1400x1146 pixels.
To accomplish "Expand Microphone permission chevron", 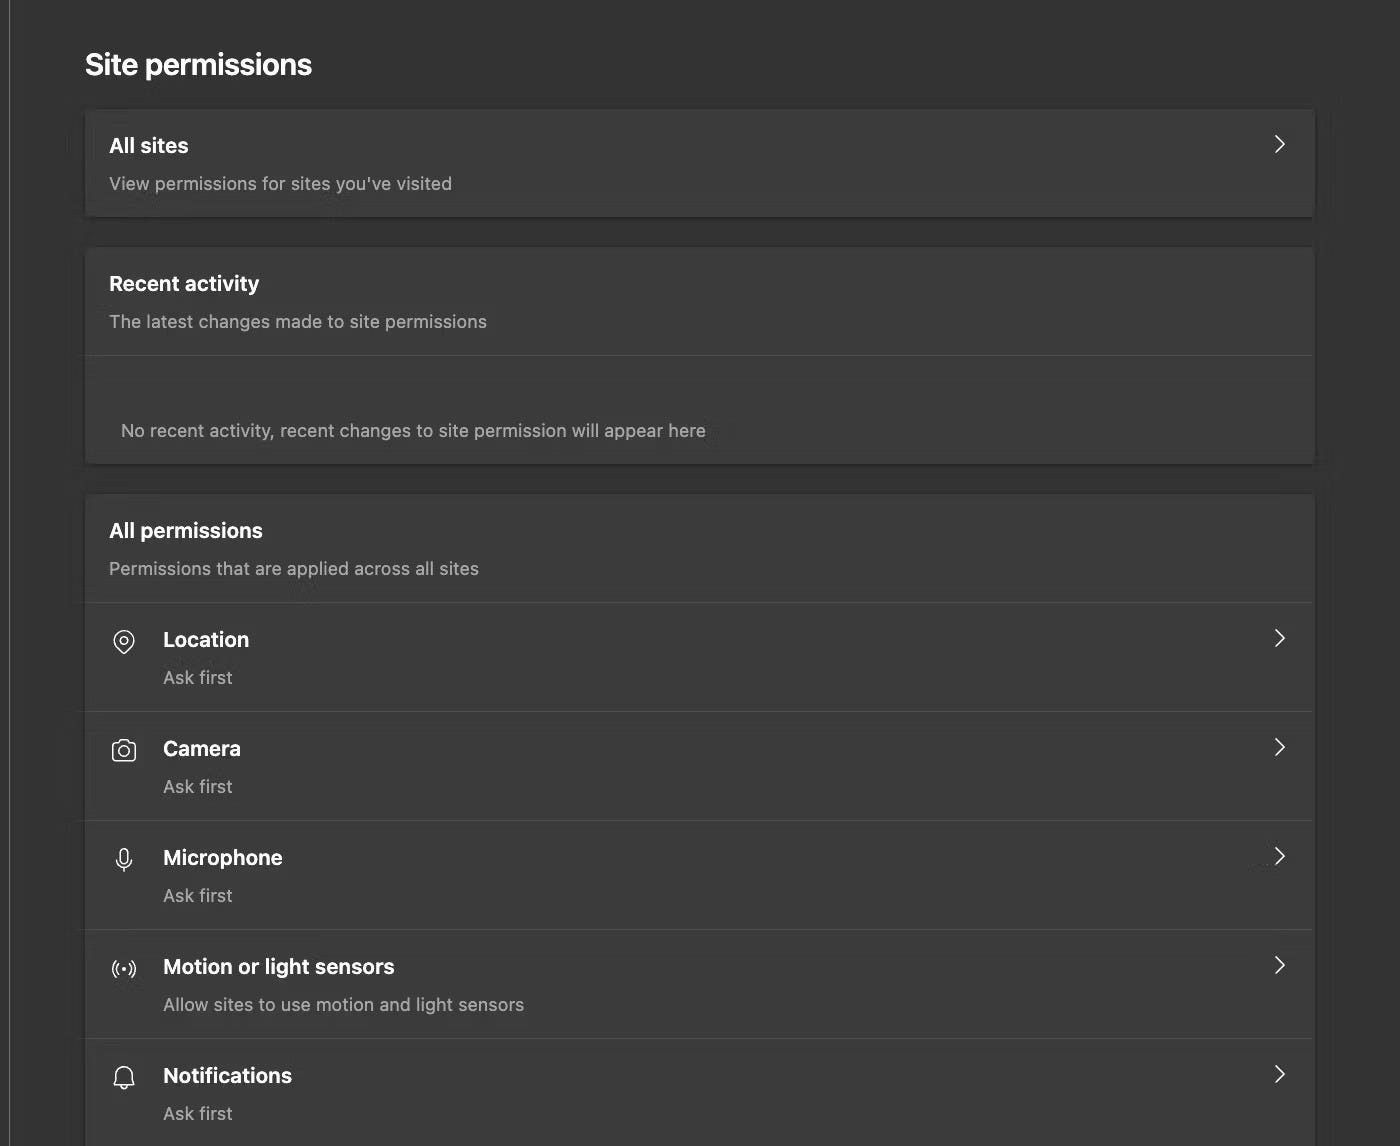I will pos(1279,856).
